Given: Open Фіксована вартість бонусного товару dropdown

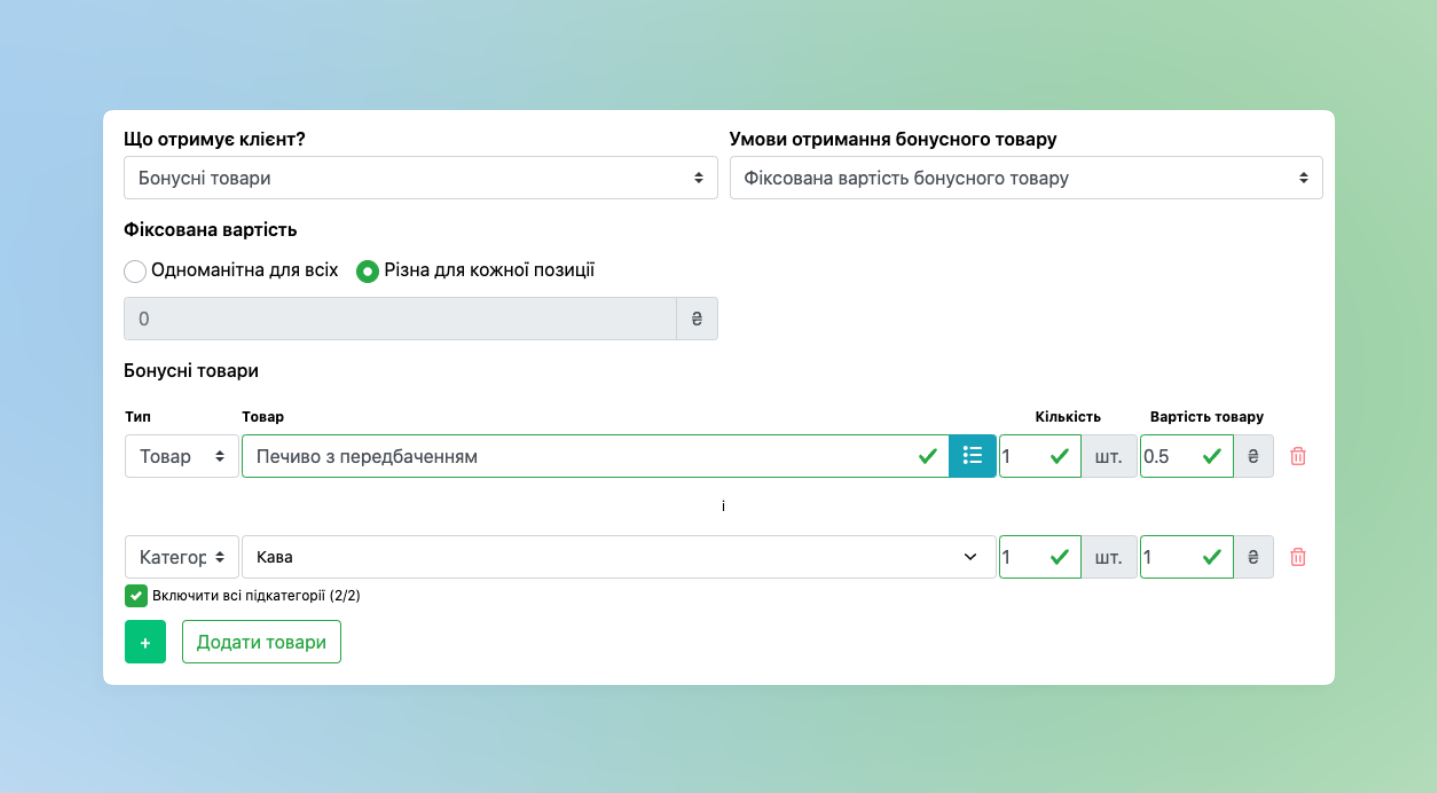Looking at the screenshot, I should [1025, 178].
